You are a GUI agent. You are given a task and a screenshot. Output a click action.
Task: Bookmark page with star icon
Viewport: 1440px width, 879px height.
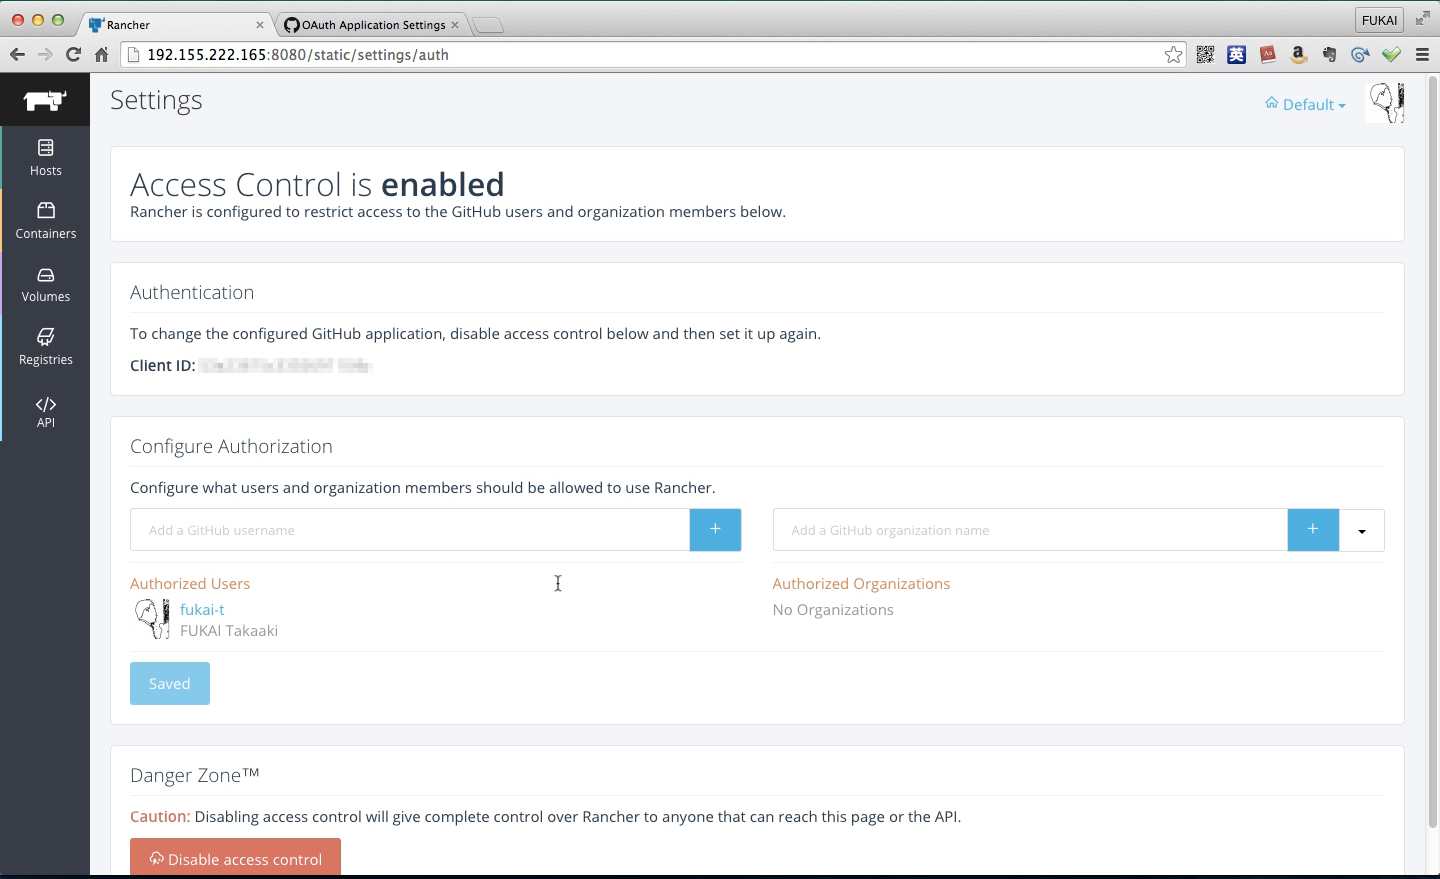click(1173, 55)
